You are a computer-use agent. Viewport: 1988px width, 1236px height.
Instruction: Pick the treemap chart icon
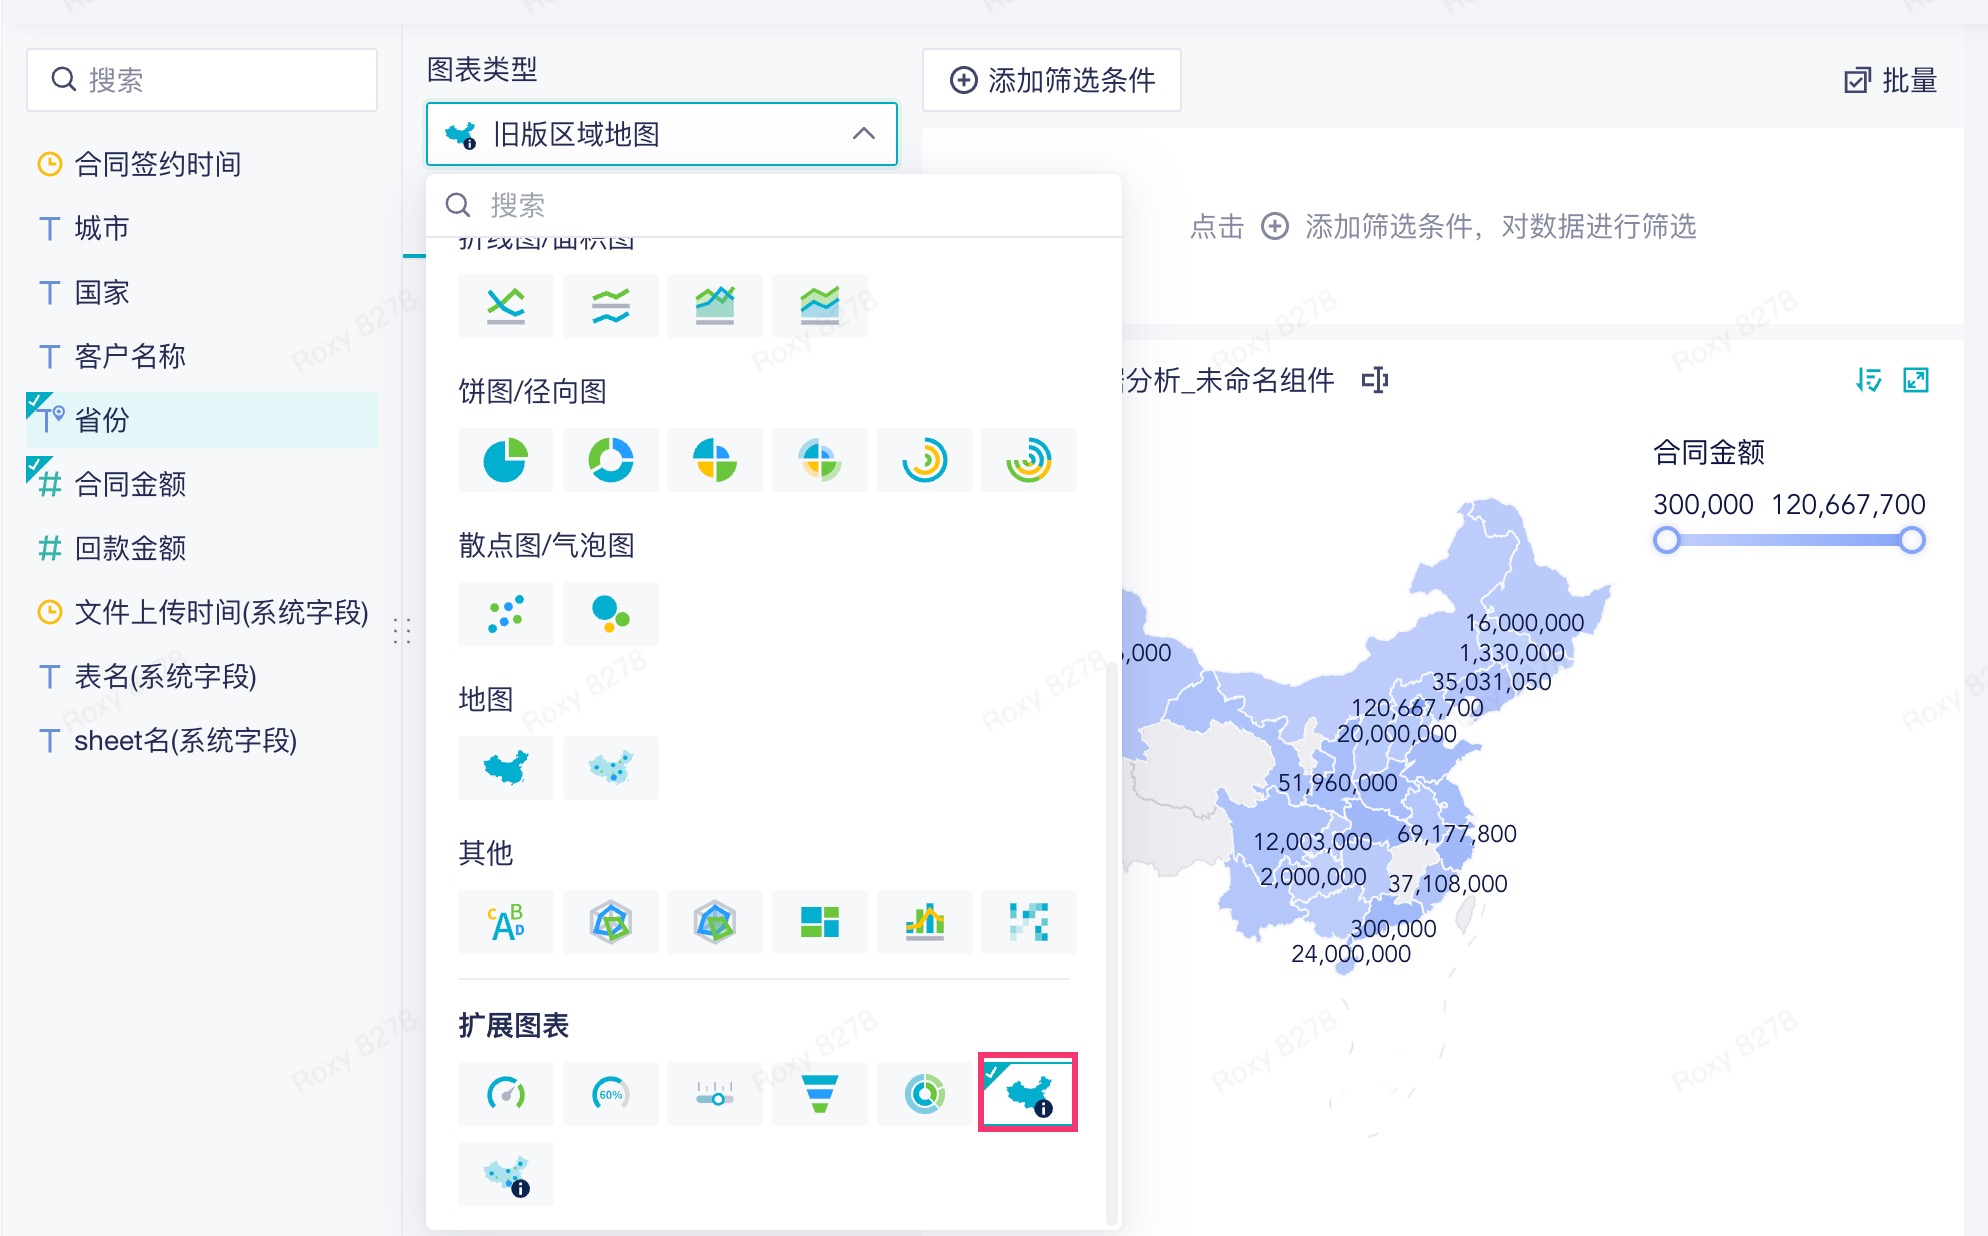(819, 922)
